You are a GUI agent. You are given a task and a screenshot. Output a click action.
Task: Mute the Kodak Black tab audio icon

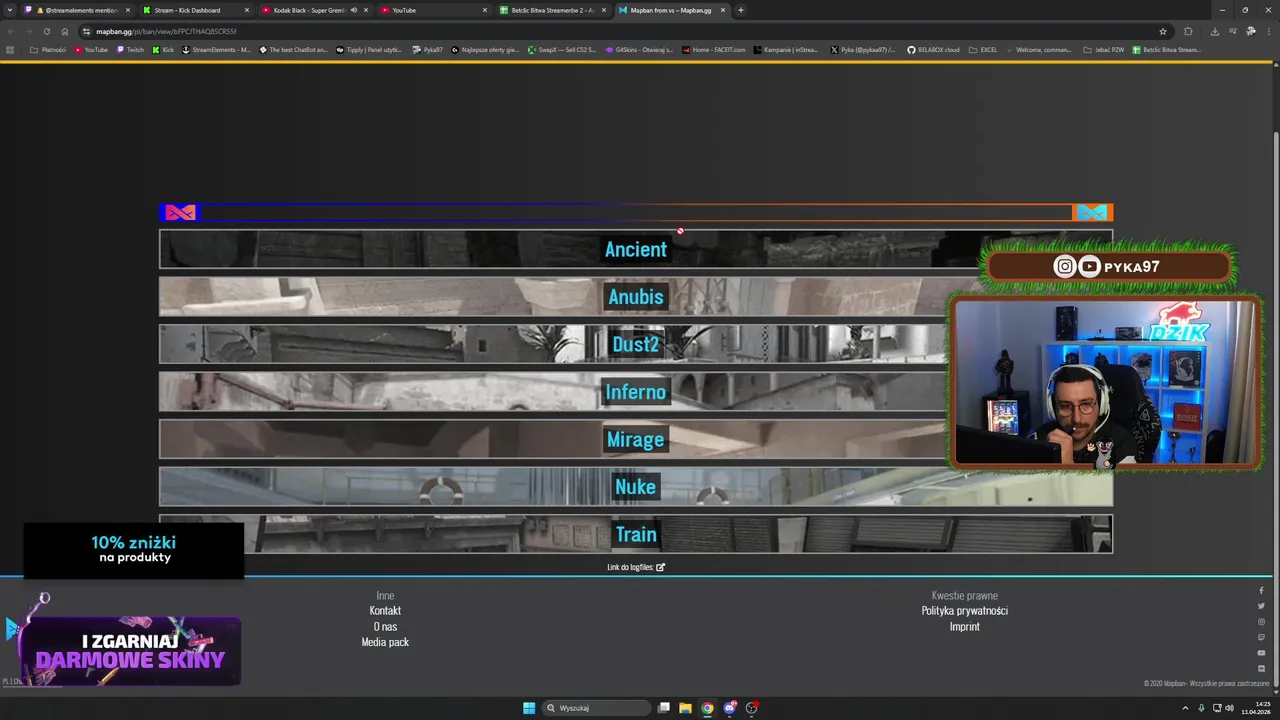tap(353, 10)
